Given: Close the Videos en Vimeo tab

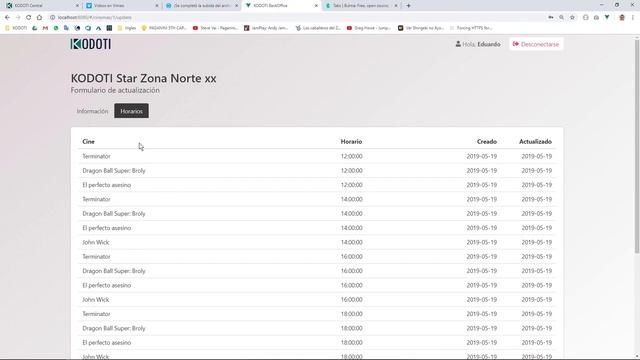Looking at the screenshot, I should coord(157,6).
